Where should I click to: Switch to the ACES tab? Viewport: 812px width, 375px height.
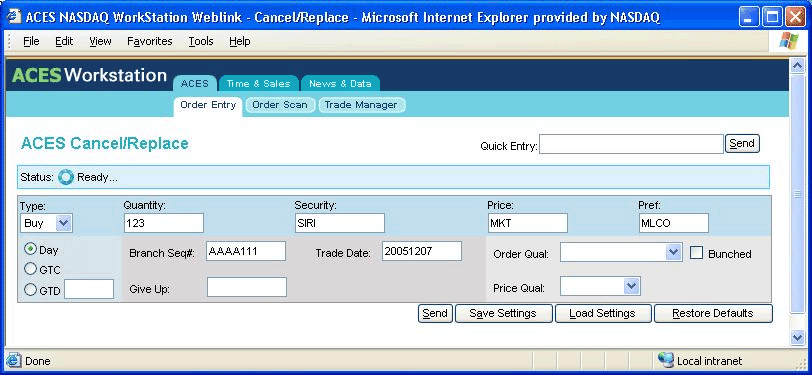coord(195,83)
